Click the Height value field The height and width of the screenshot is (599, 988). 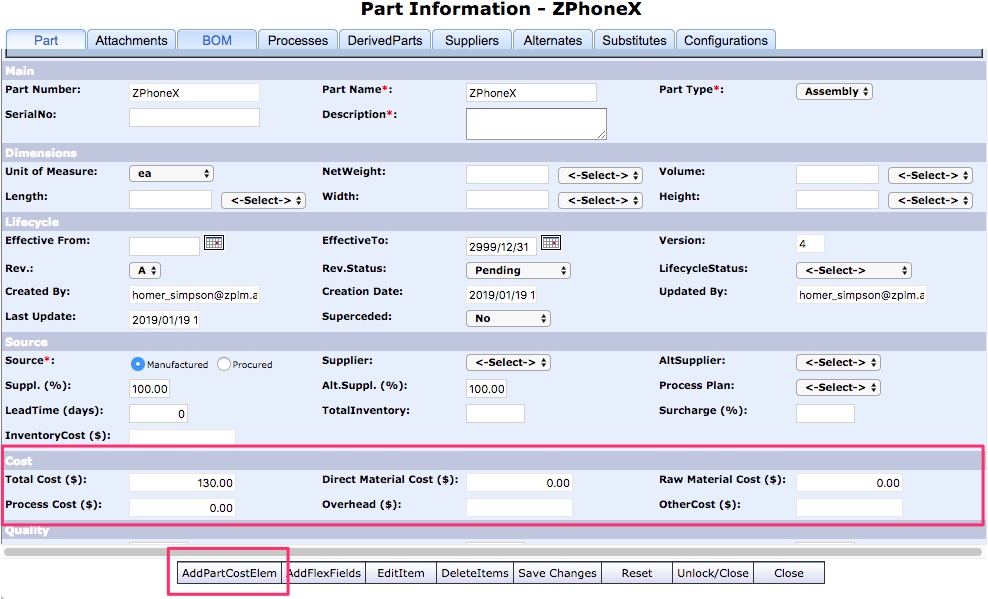click(837, 200)
